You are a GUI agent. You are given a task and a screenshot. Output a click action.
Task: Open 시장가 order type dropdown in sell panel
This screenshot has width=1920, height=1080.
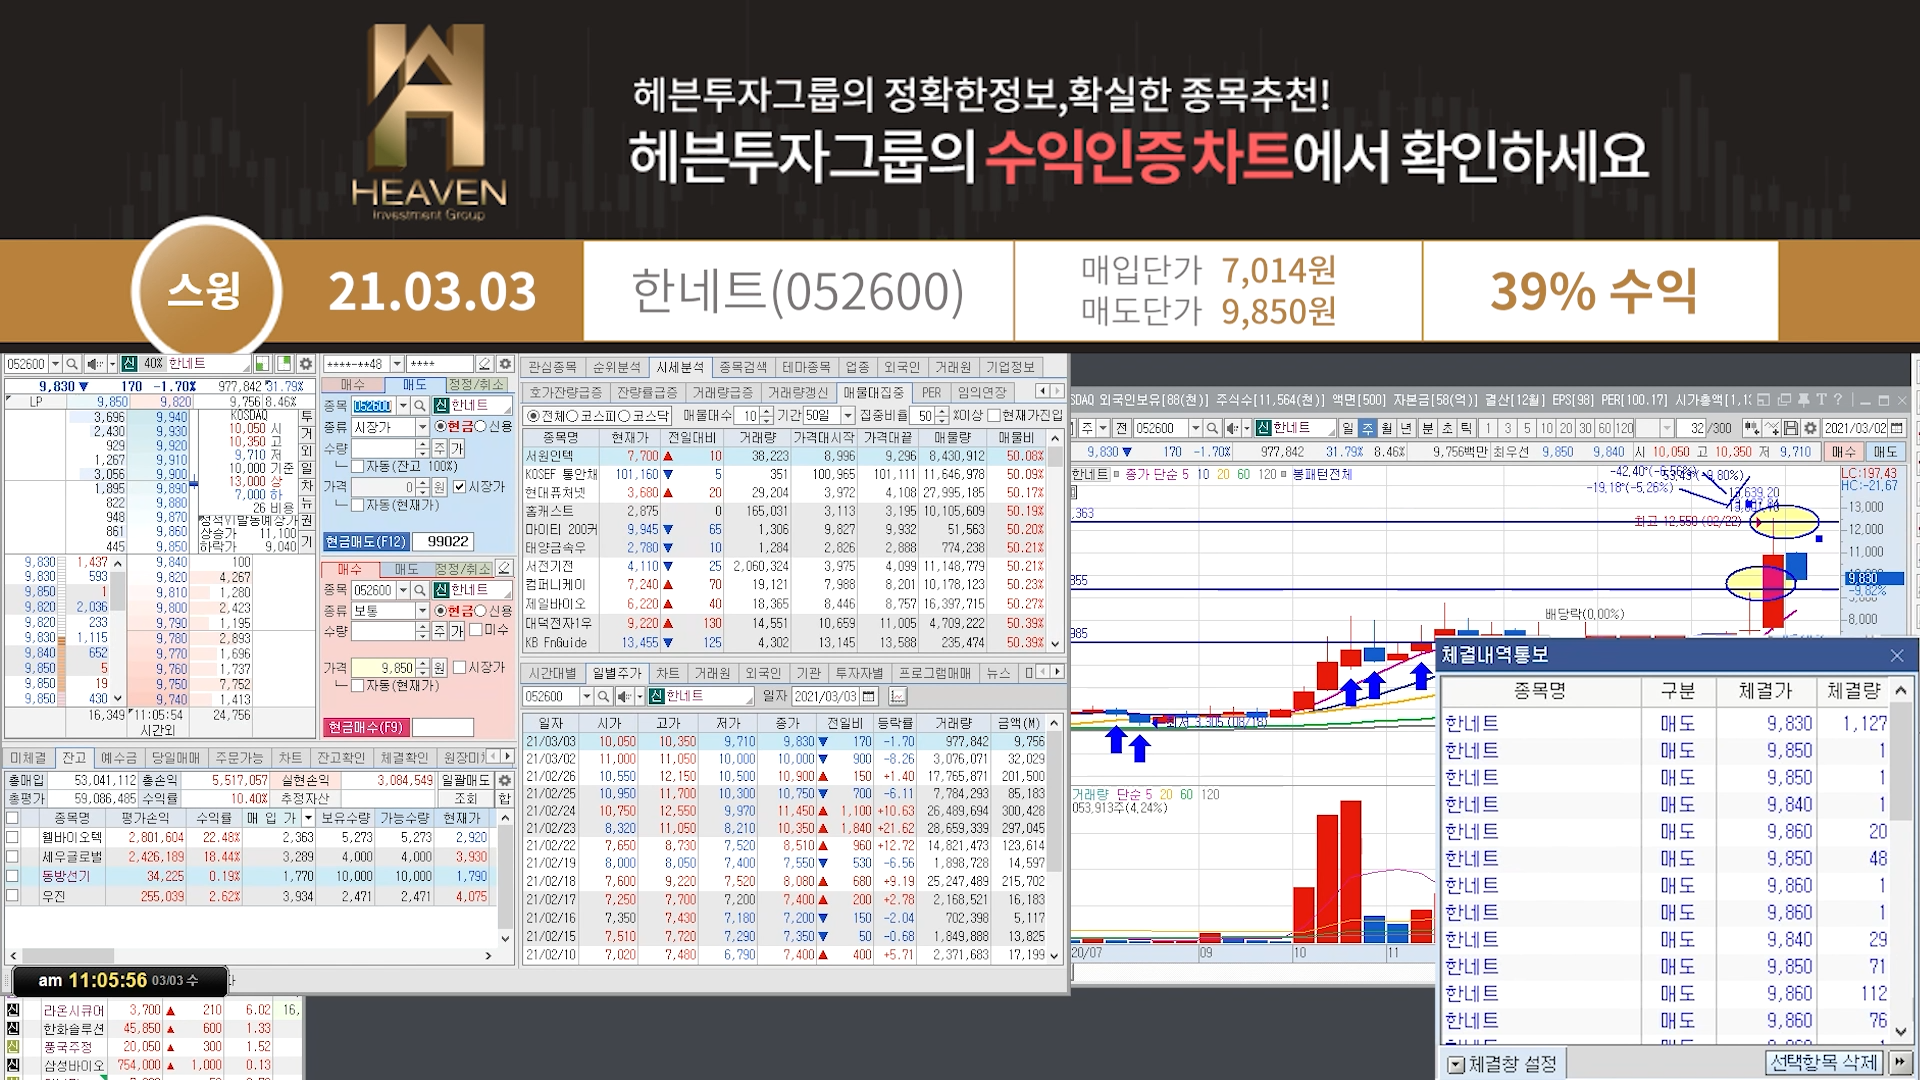pos(422,427)
